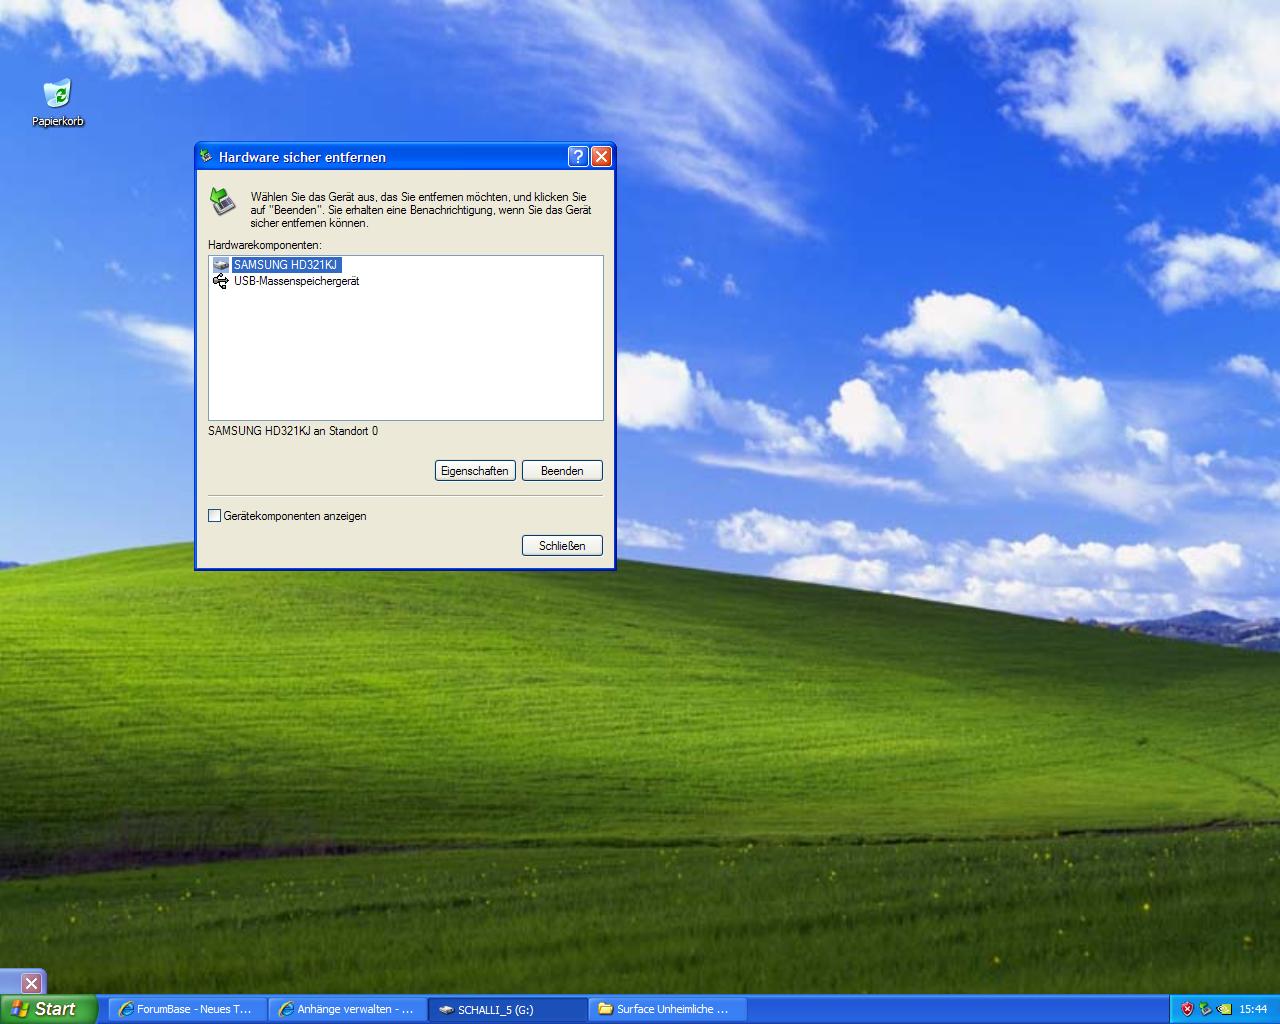Switch to Surface Unheimliche taskbar folder

669,1009
